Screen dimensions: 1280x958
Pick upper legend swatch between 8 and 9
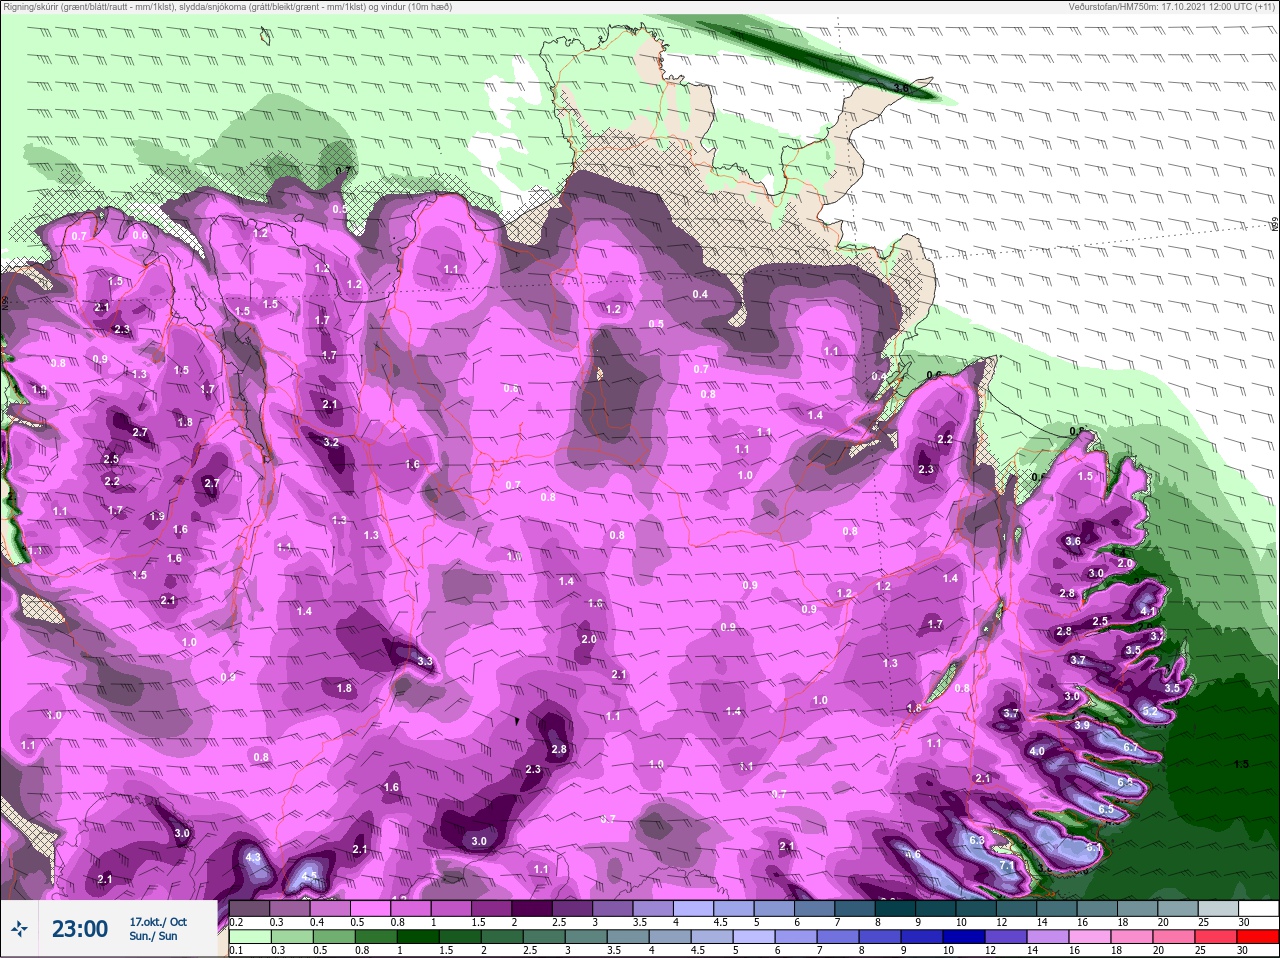point(897,909)
